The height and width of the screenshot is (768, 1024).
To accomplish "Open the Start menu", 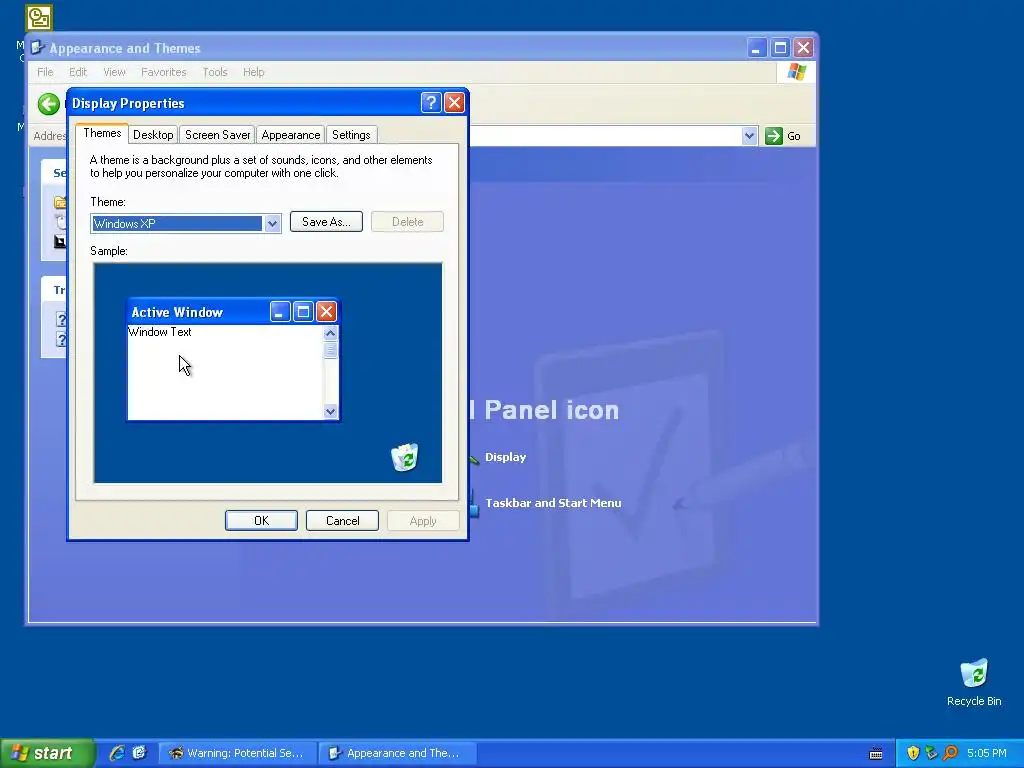I will [48, 753].
